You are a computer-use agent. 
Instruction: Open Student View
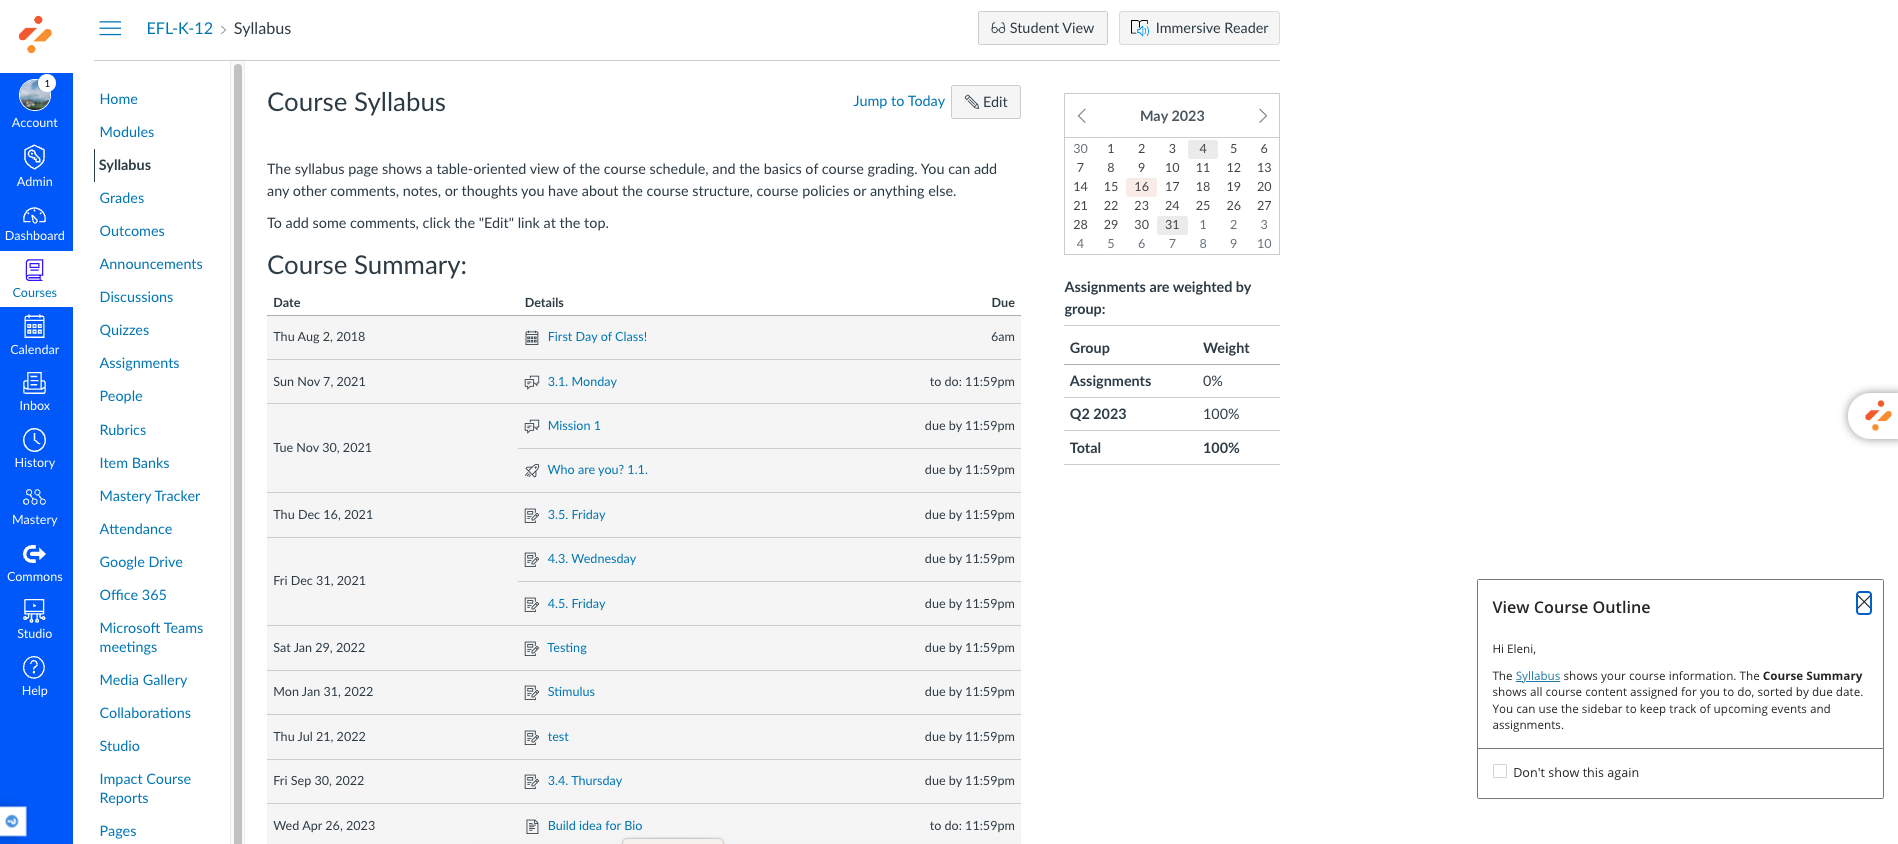pos(1043,28)
